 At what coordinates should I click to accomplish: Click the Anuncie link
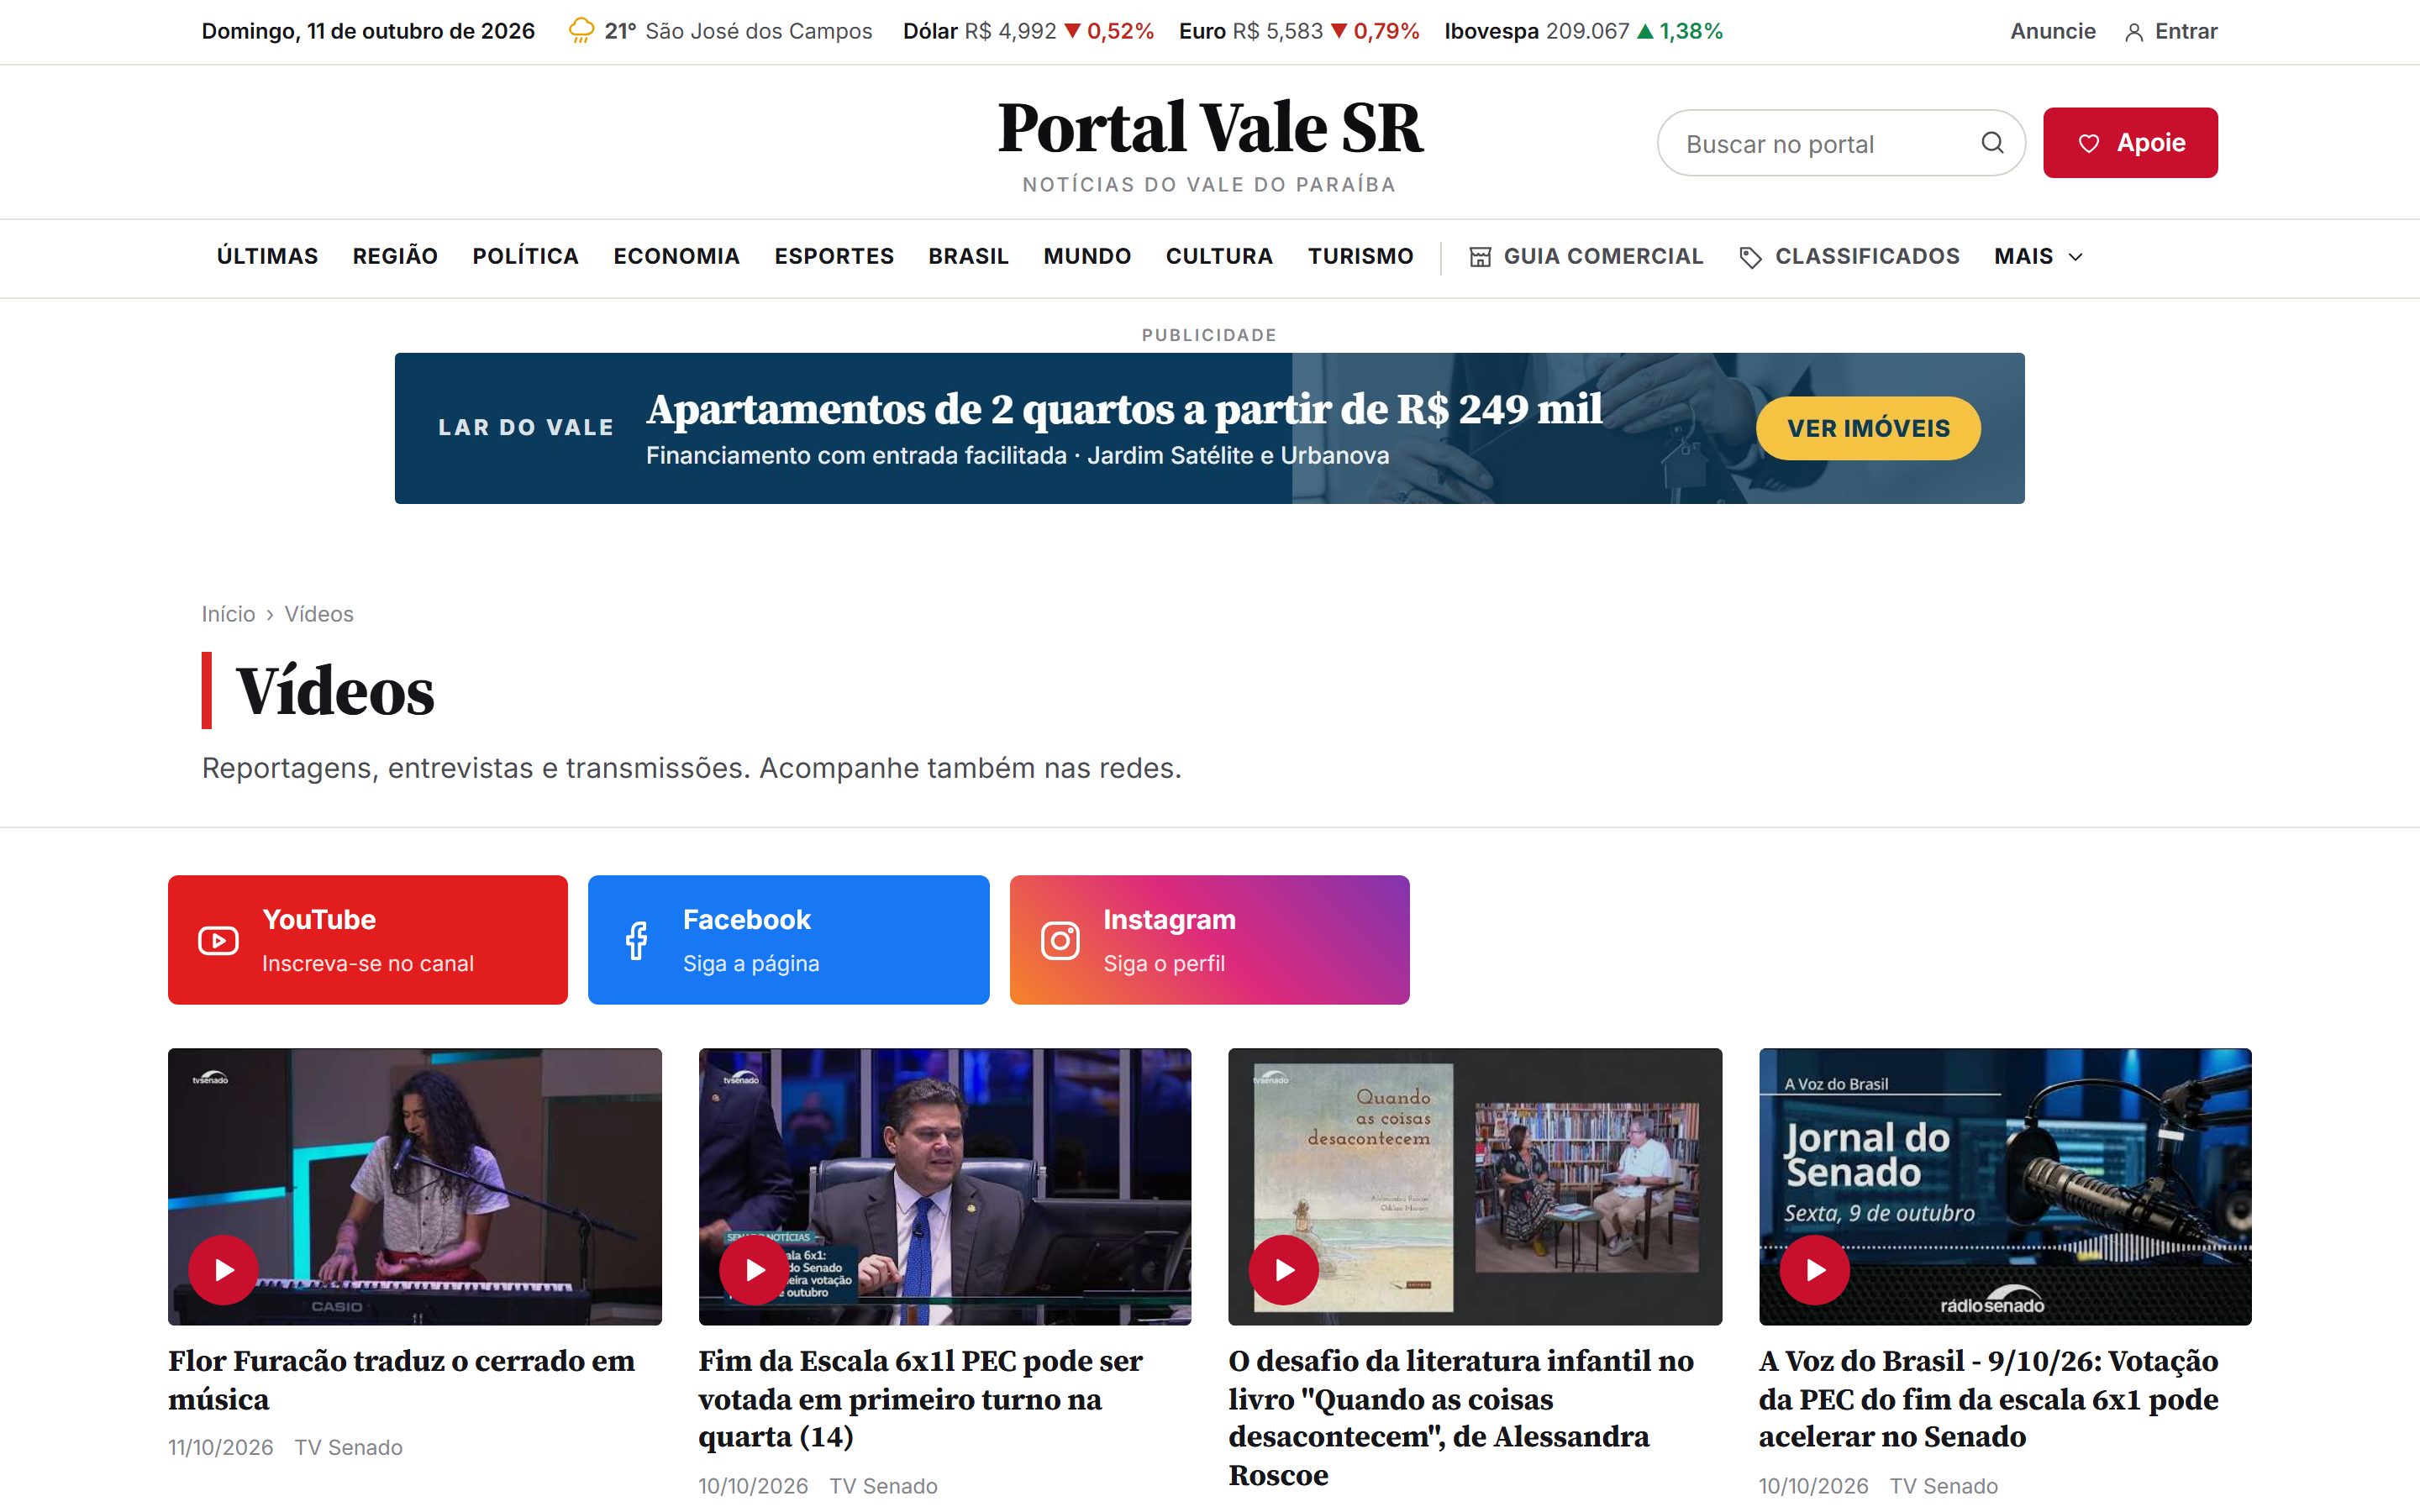click(x=2053, y=31)
